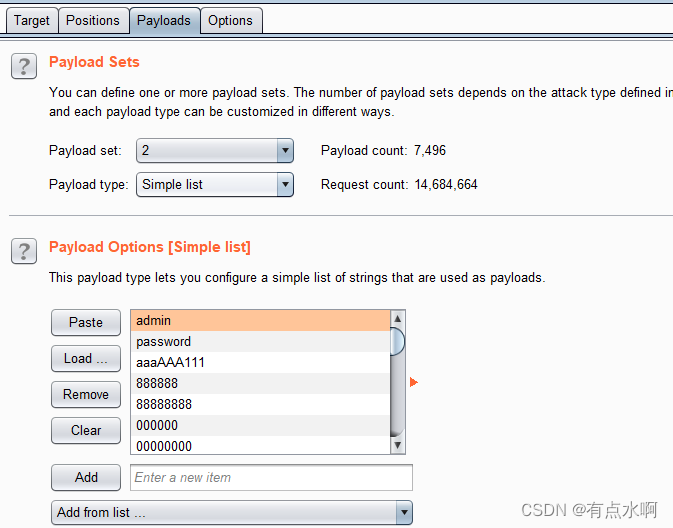Switch to the Positions tab
Screen dimensions: 673x528
pyautogui.click(x=93, y=21)
